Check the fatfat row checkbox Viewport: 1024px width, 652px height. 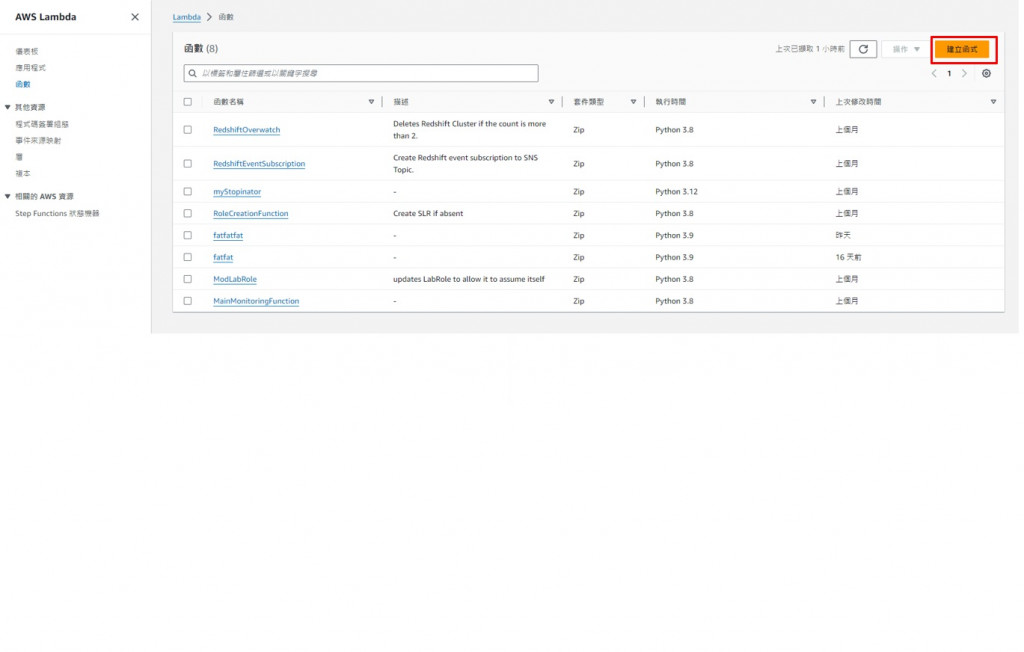187,257
